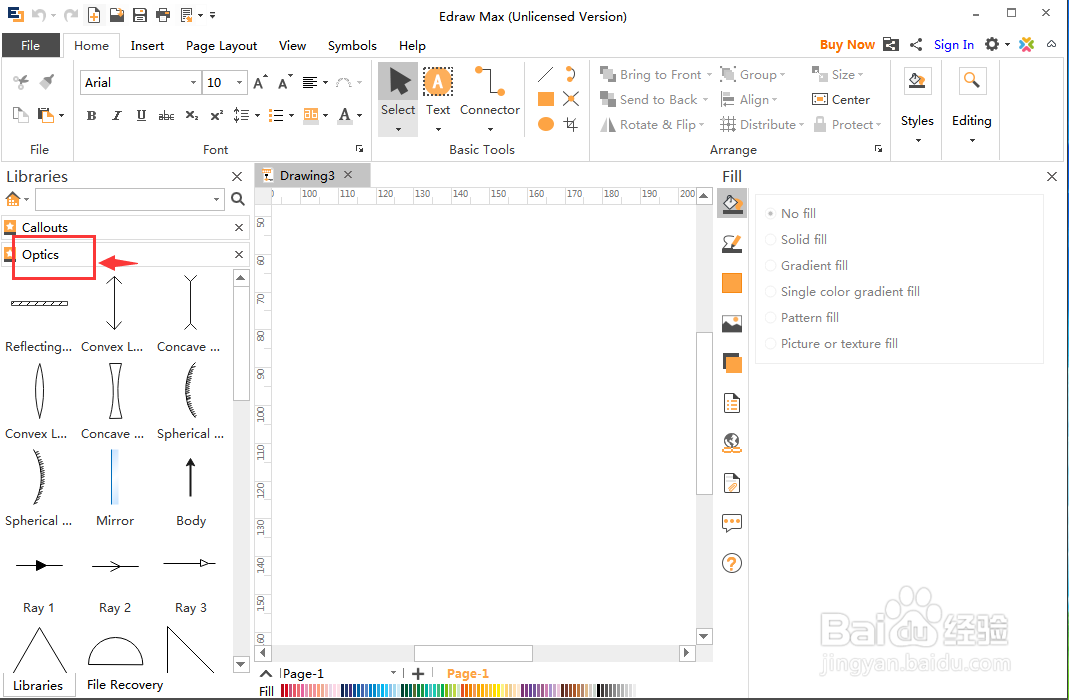Image resolution: width=1069 pixels, height=700 pixels.
Task: Click the Save icon in quick access toolbar
Action: (140, 14)
